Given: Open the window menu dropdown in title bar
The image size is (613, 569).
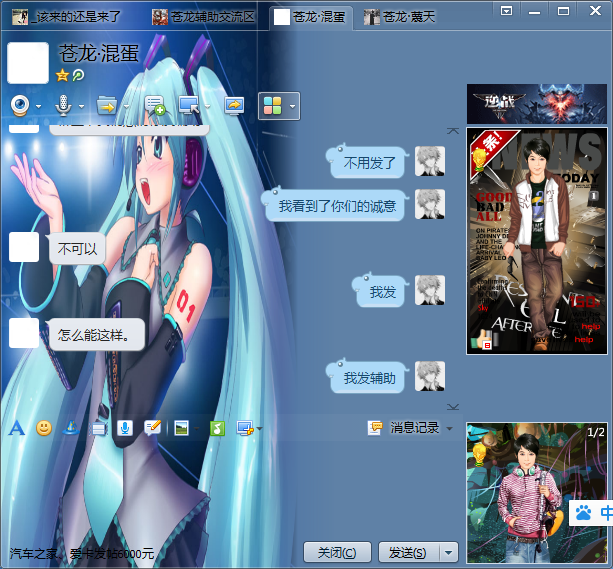Looking at the screenshot, I should tap(507, 11).
